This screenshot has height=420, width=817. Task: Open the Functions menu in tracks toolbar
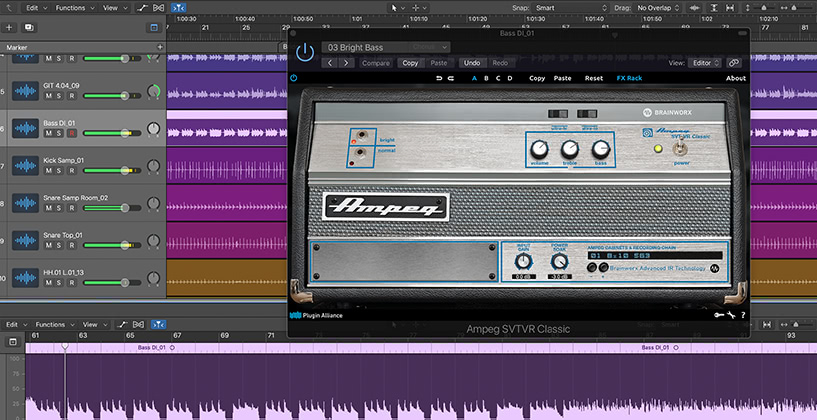tap(75, 8)
